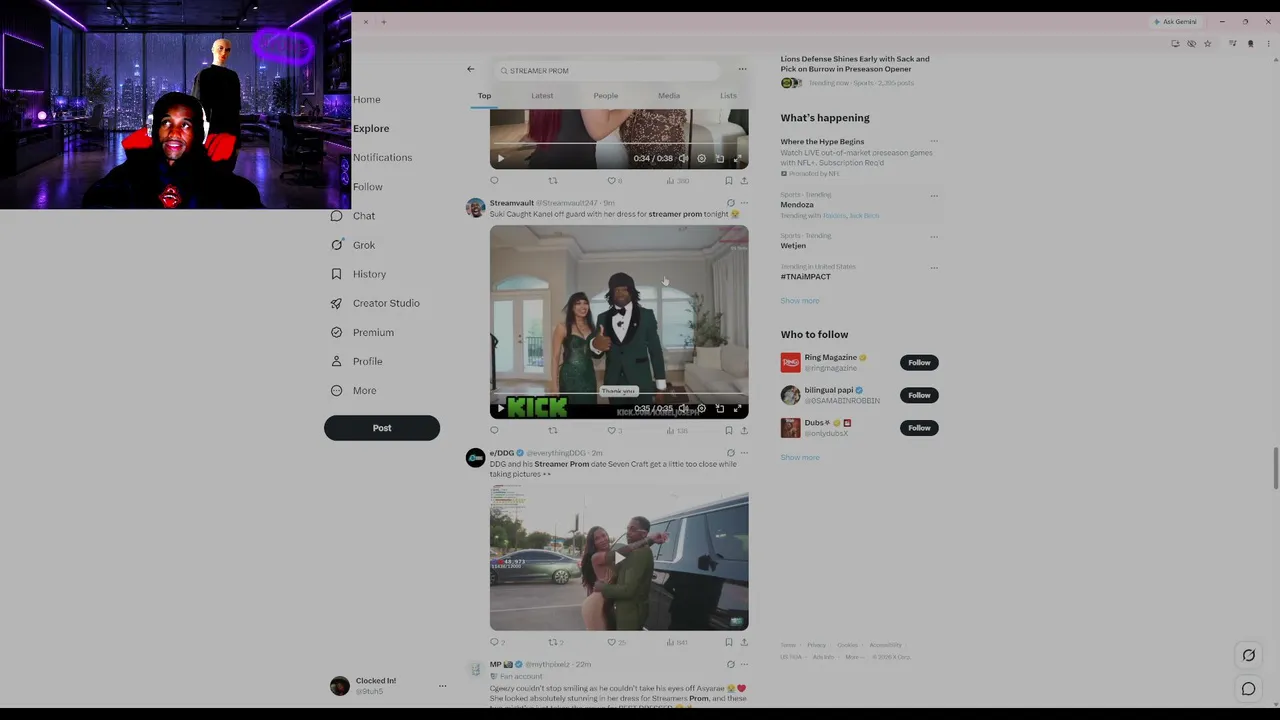1280x720 pixels.
Task: Click the Post button
Action: click(382, 428)
